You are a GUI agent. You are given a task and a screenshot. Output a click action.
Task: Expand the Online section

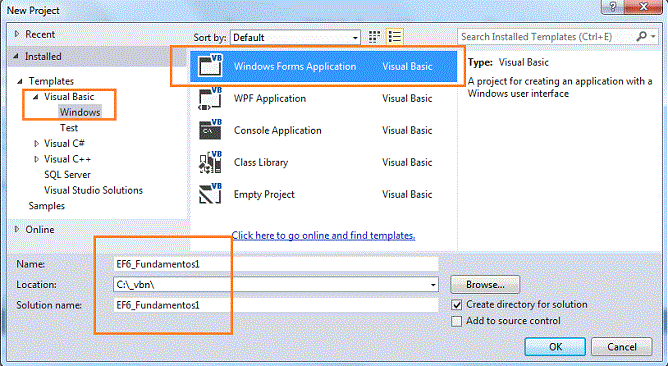pos(17,229)
